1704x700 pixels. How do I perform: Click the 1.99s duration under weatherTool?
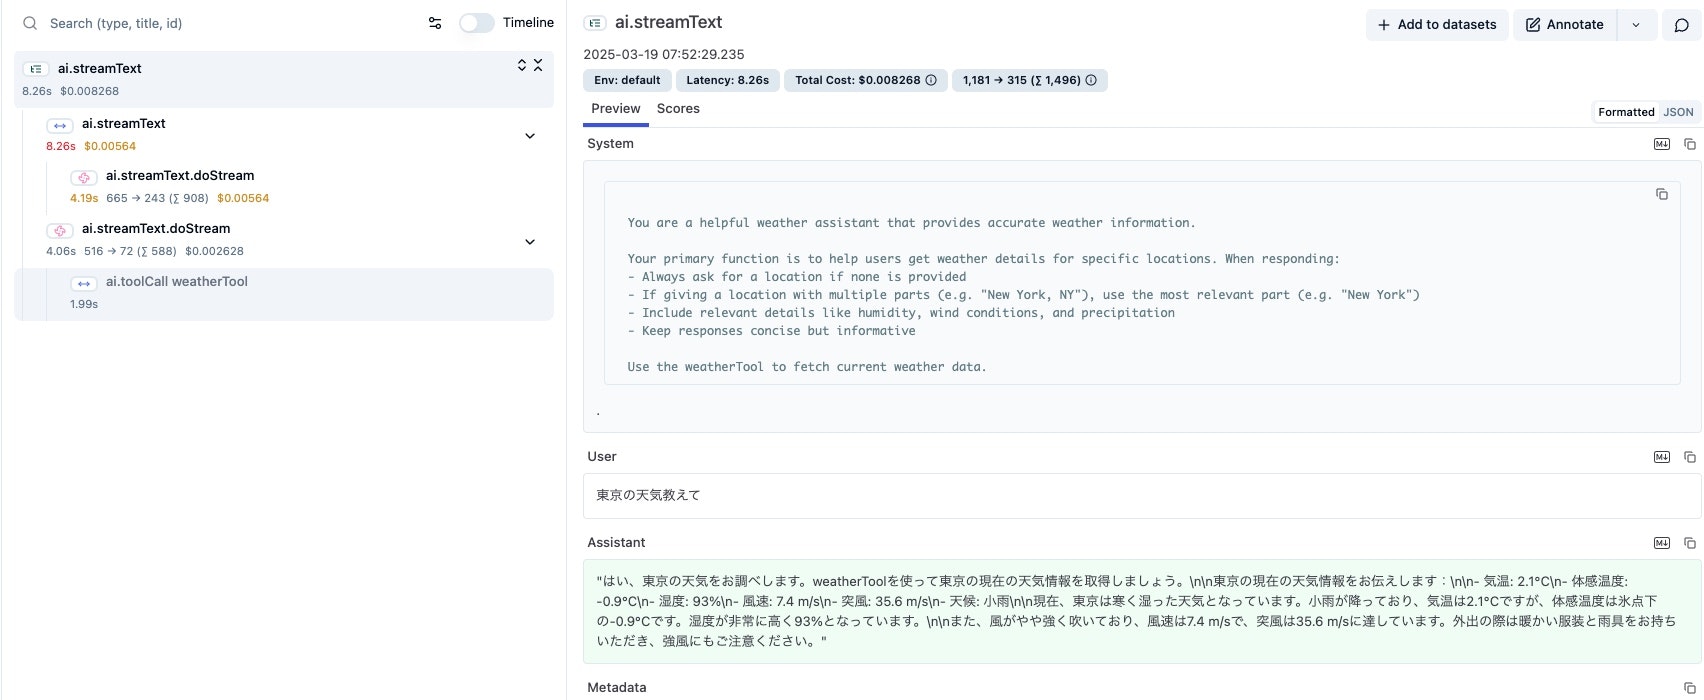coord(84,304)
